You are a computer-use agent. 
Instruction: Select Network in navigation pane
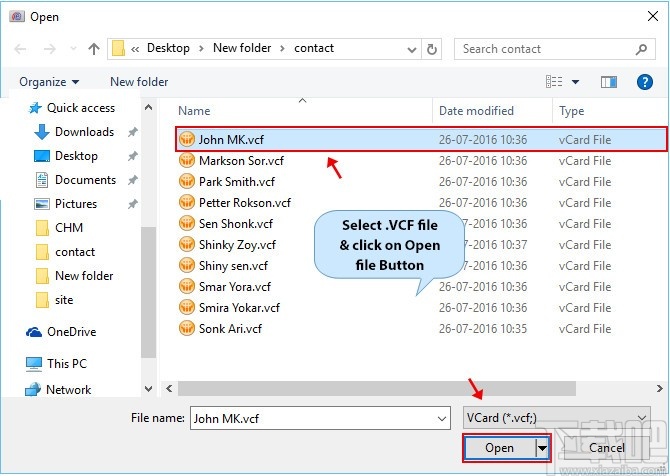point(58,389)
